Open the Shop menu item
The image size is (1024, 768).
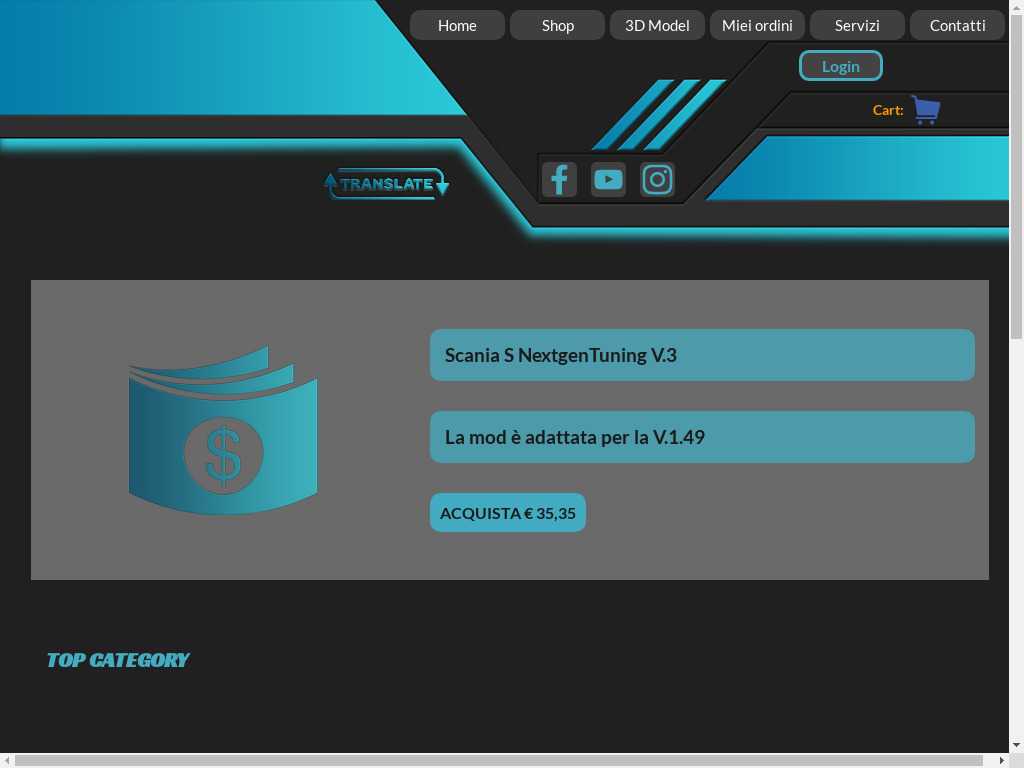click(558, 25)
